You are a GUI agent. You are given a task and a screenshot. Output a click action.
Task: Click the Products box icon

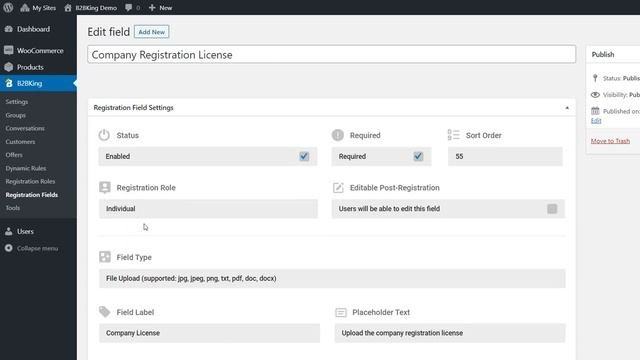pos(9,67)
